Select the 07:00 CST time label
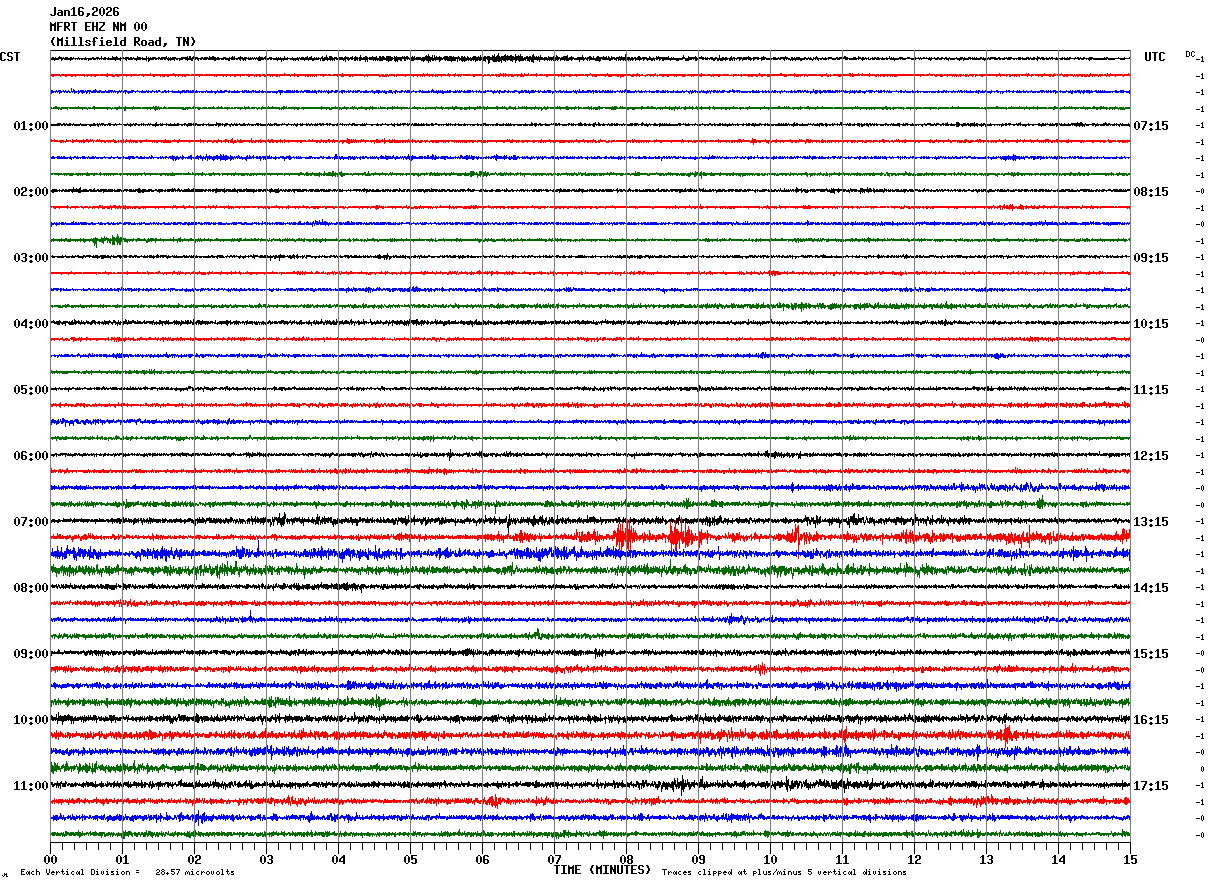This screenshot has height=886, width=1210. tap(31, 522)
